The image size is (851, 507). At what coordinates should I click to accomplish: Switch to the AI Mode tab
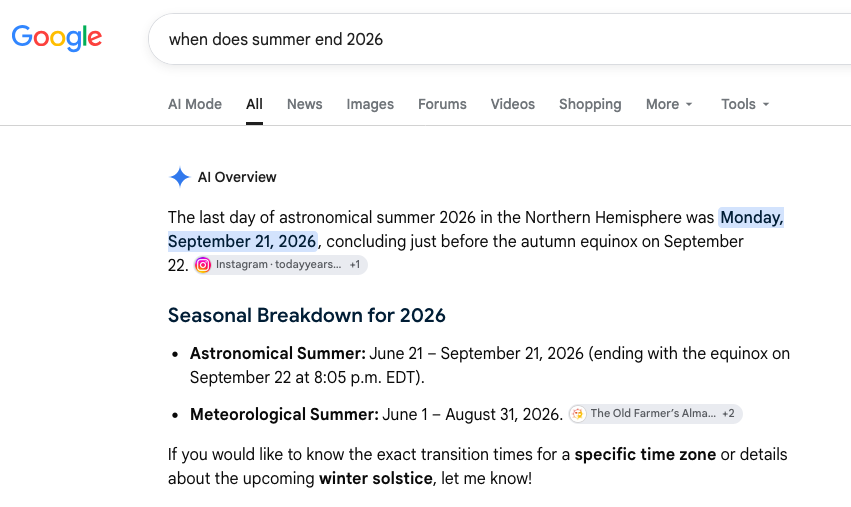195,104
